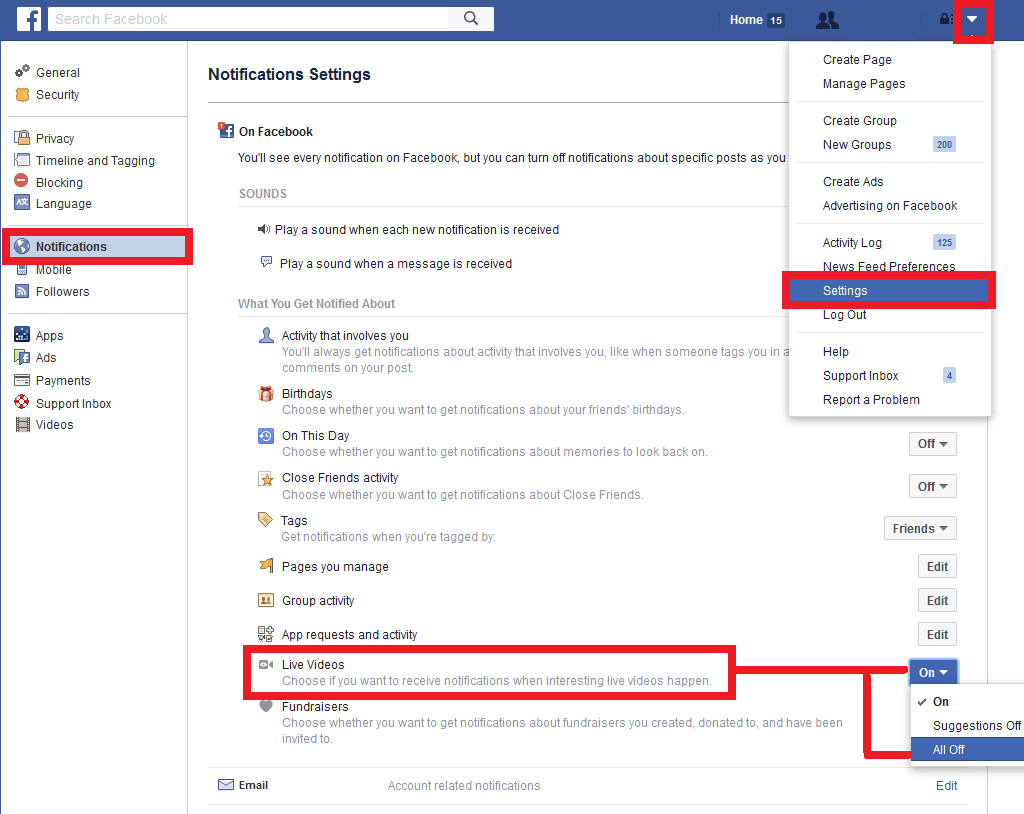Click the Fundraisers heart icon
The height and width of the screenshot is (814, 1024).
point(266,707)
